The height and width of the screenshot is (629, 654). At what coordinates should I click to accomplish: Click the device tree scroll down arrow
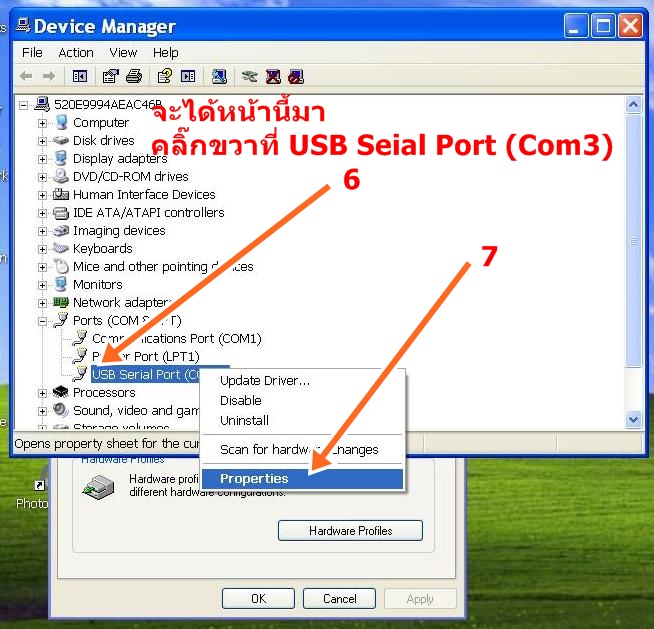point(634,419)
